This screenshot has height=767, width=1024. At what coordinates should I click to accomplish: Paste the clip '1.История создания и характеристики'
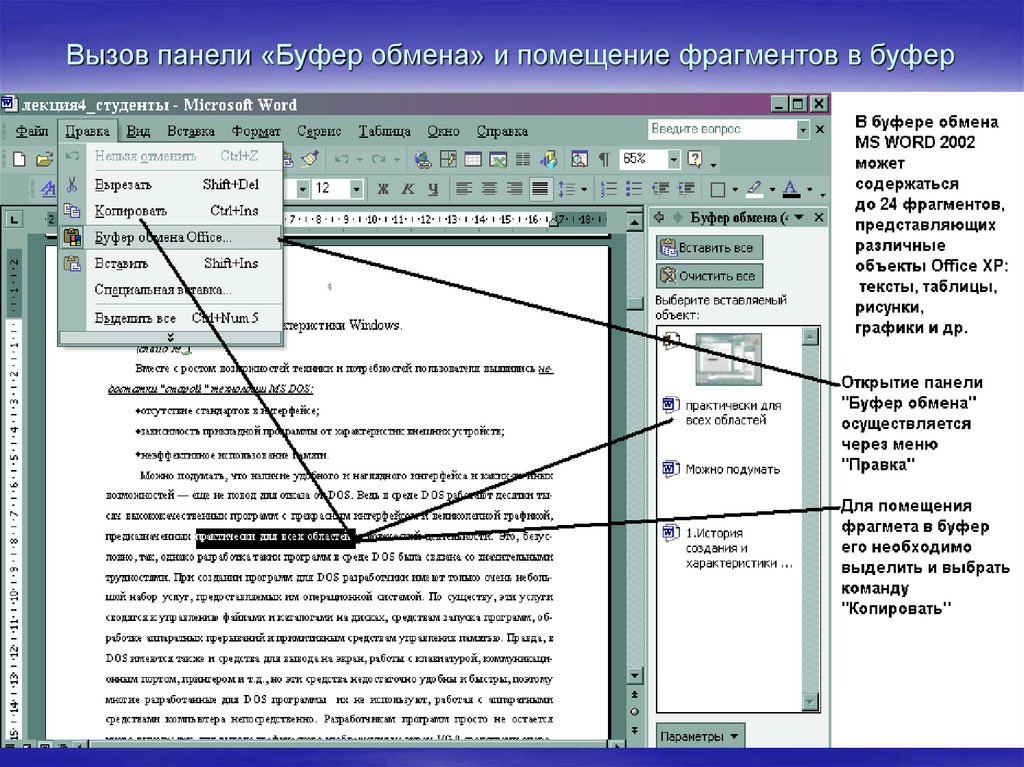730,547
